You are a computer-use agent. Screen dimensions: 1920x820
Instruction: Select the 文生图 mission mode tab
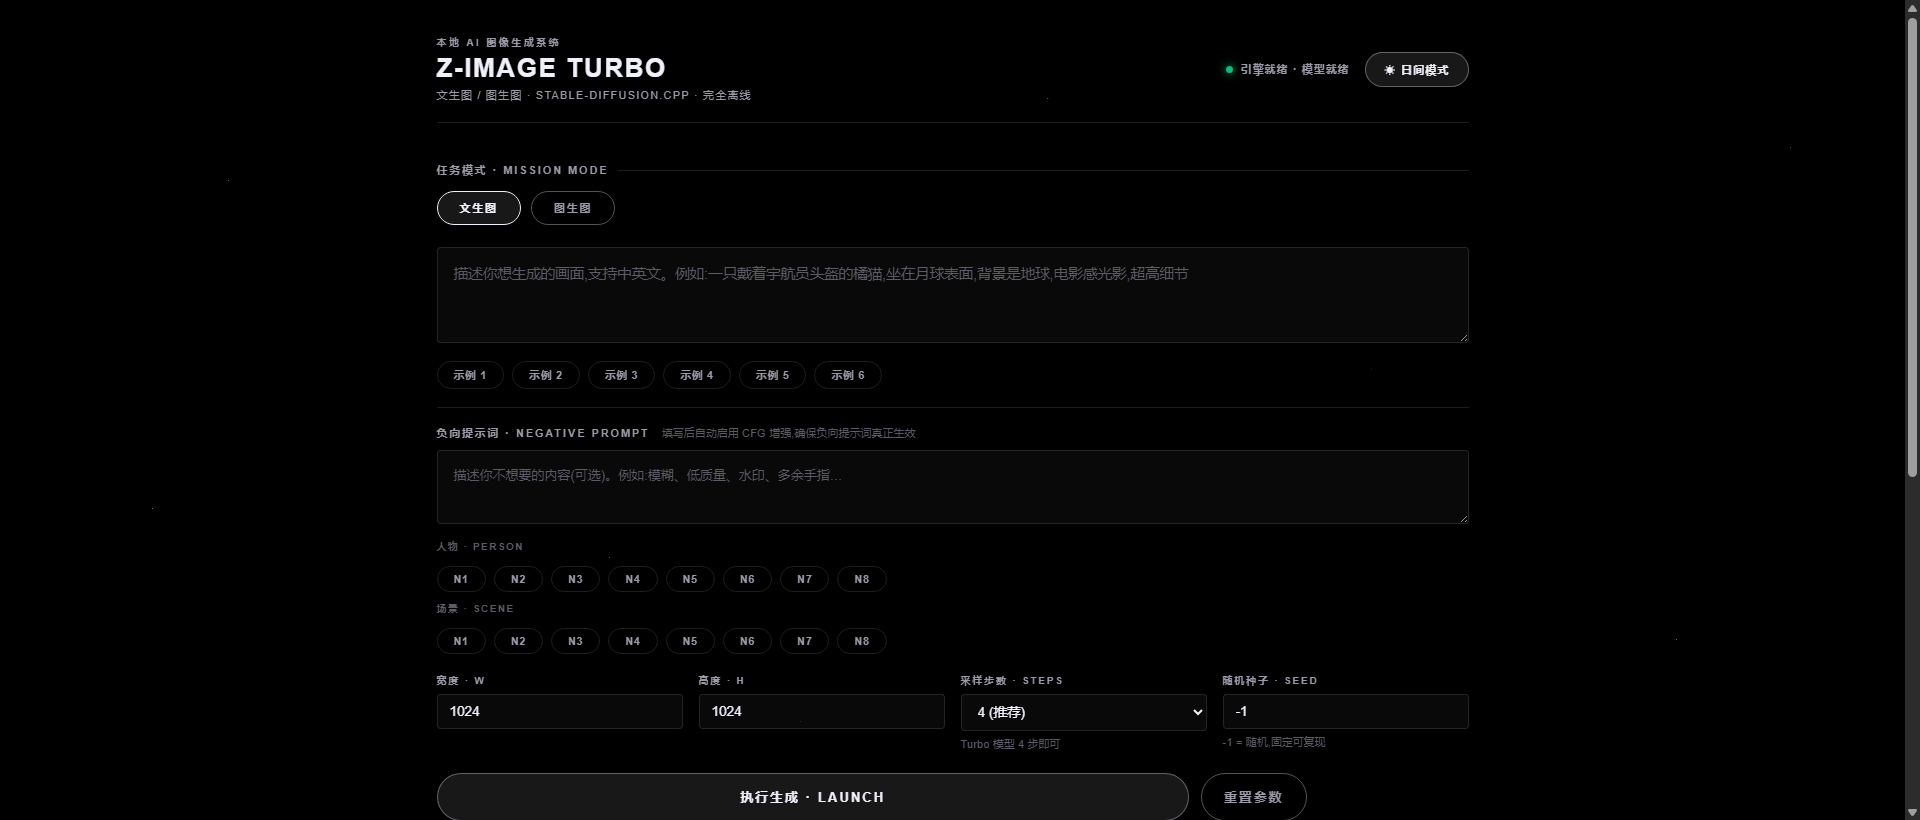click(x=478, y=208)
